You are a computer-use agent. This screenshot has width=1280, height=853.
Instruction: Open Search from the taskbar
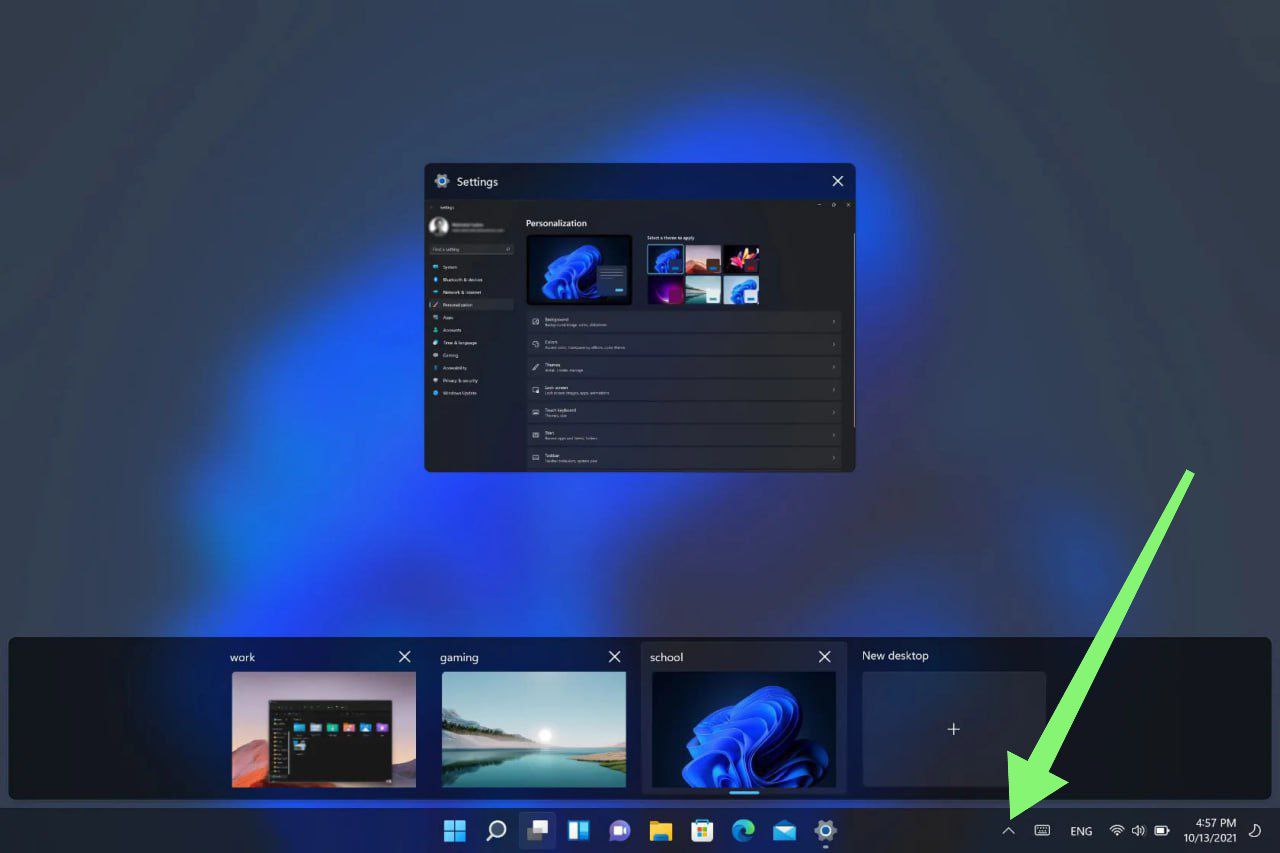tap(496, 831)
